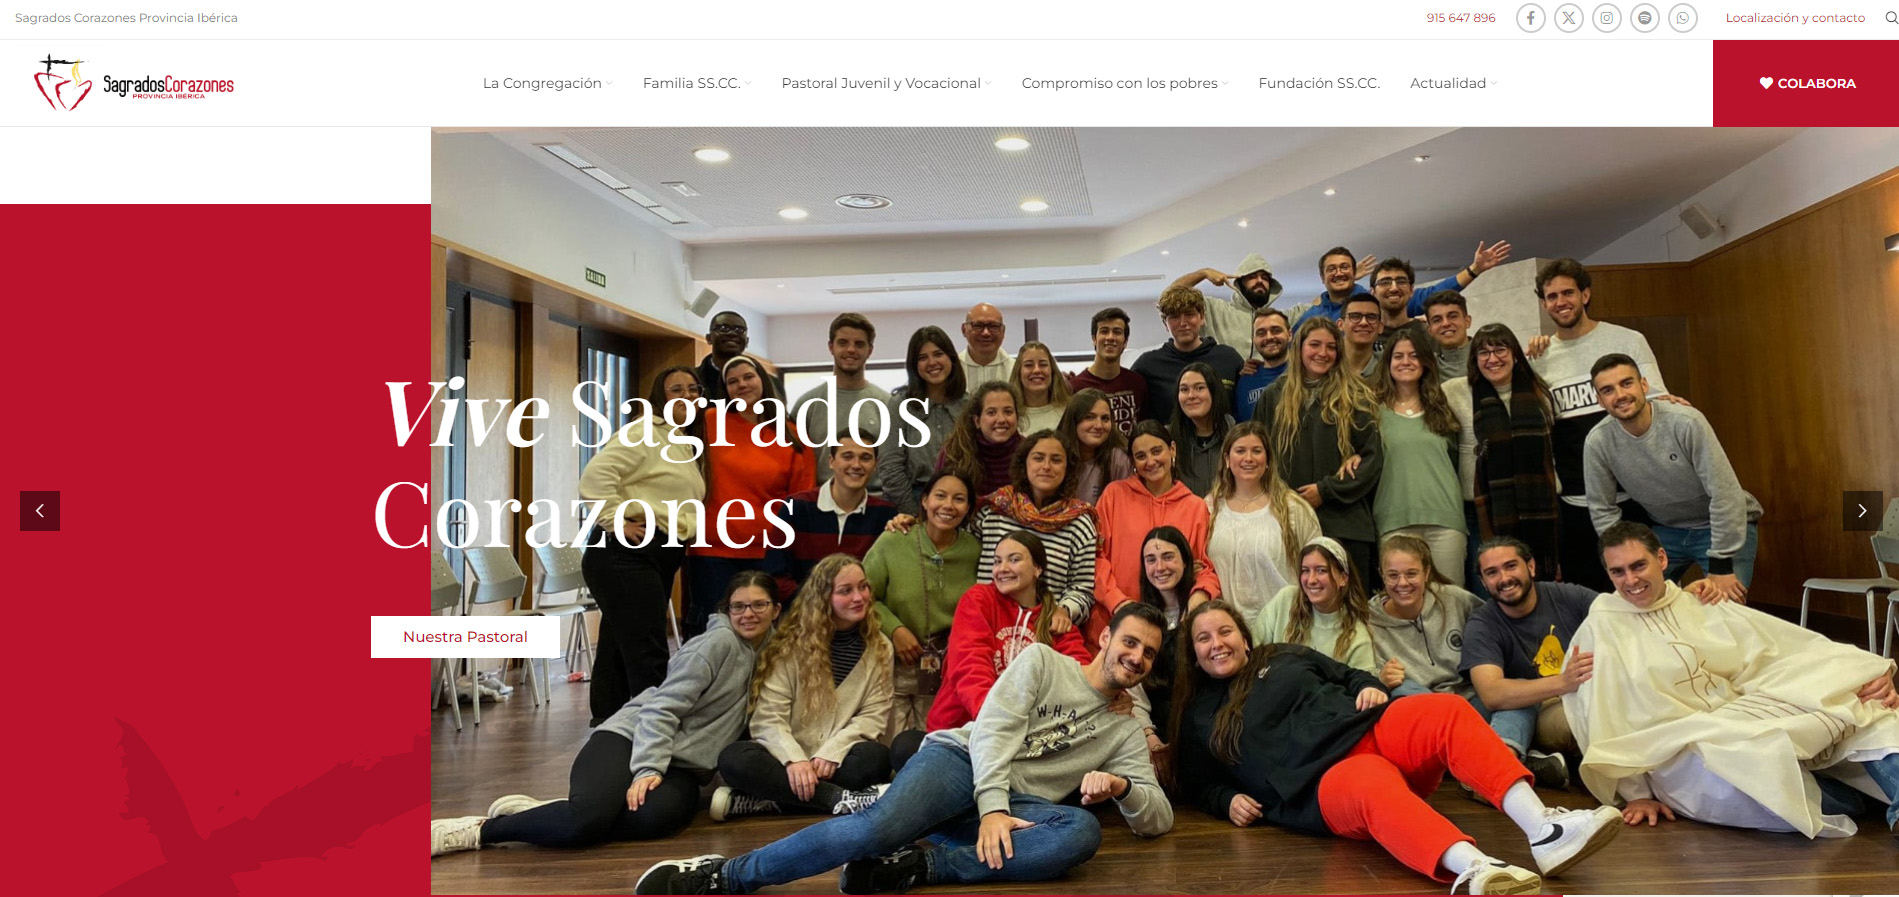This screenshot has width=1899, height=897.
Task: Expand Familia SS.CC. dropdown menu
Action: [x=697, y=83]
